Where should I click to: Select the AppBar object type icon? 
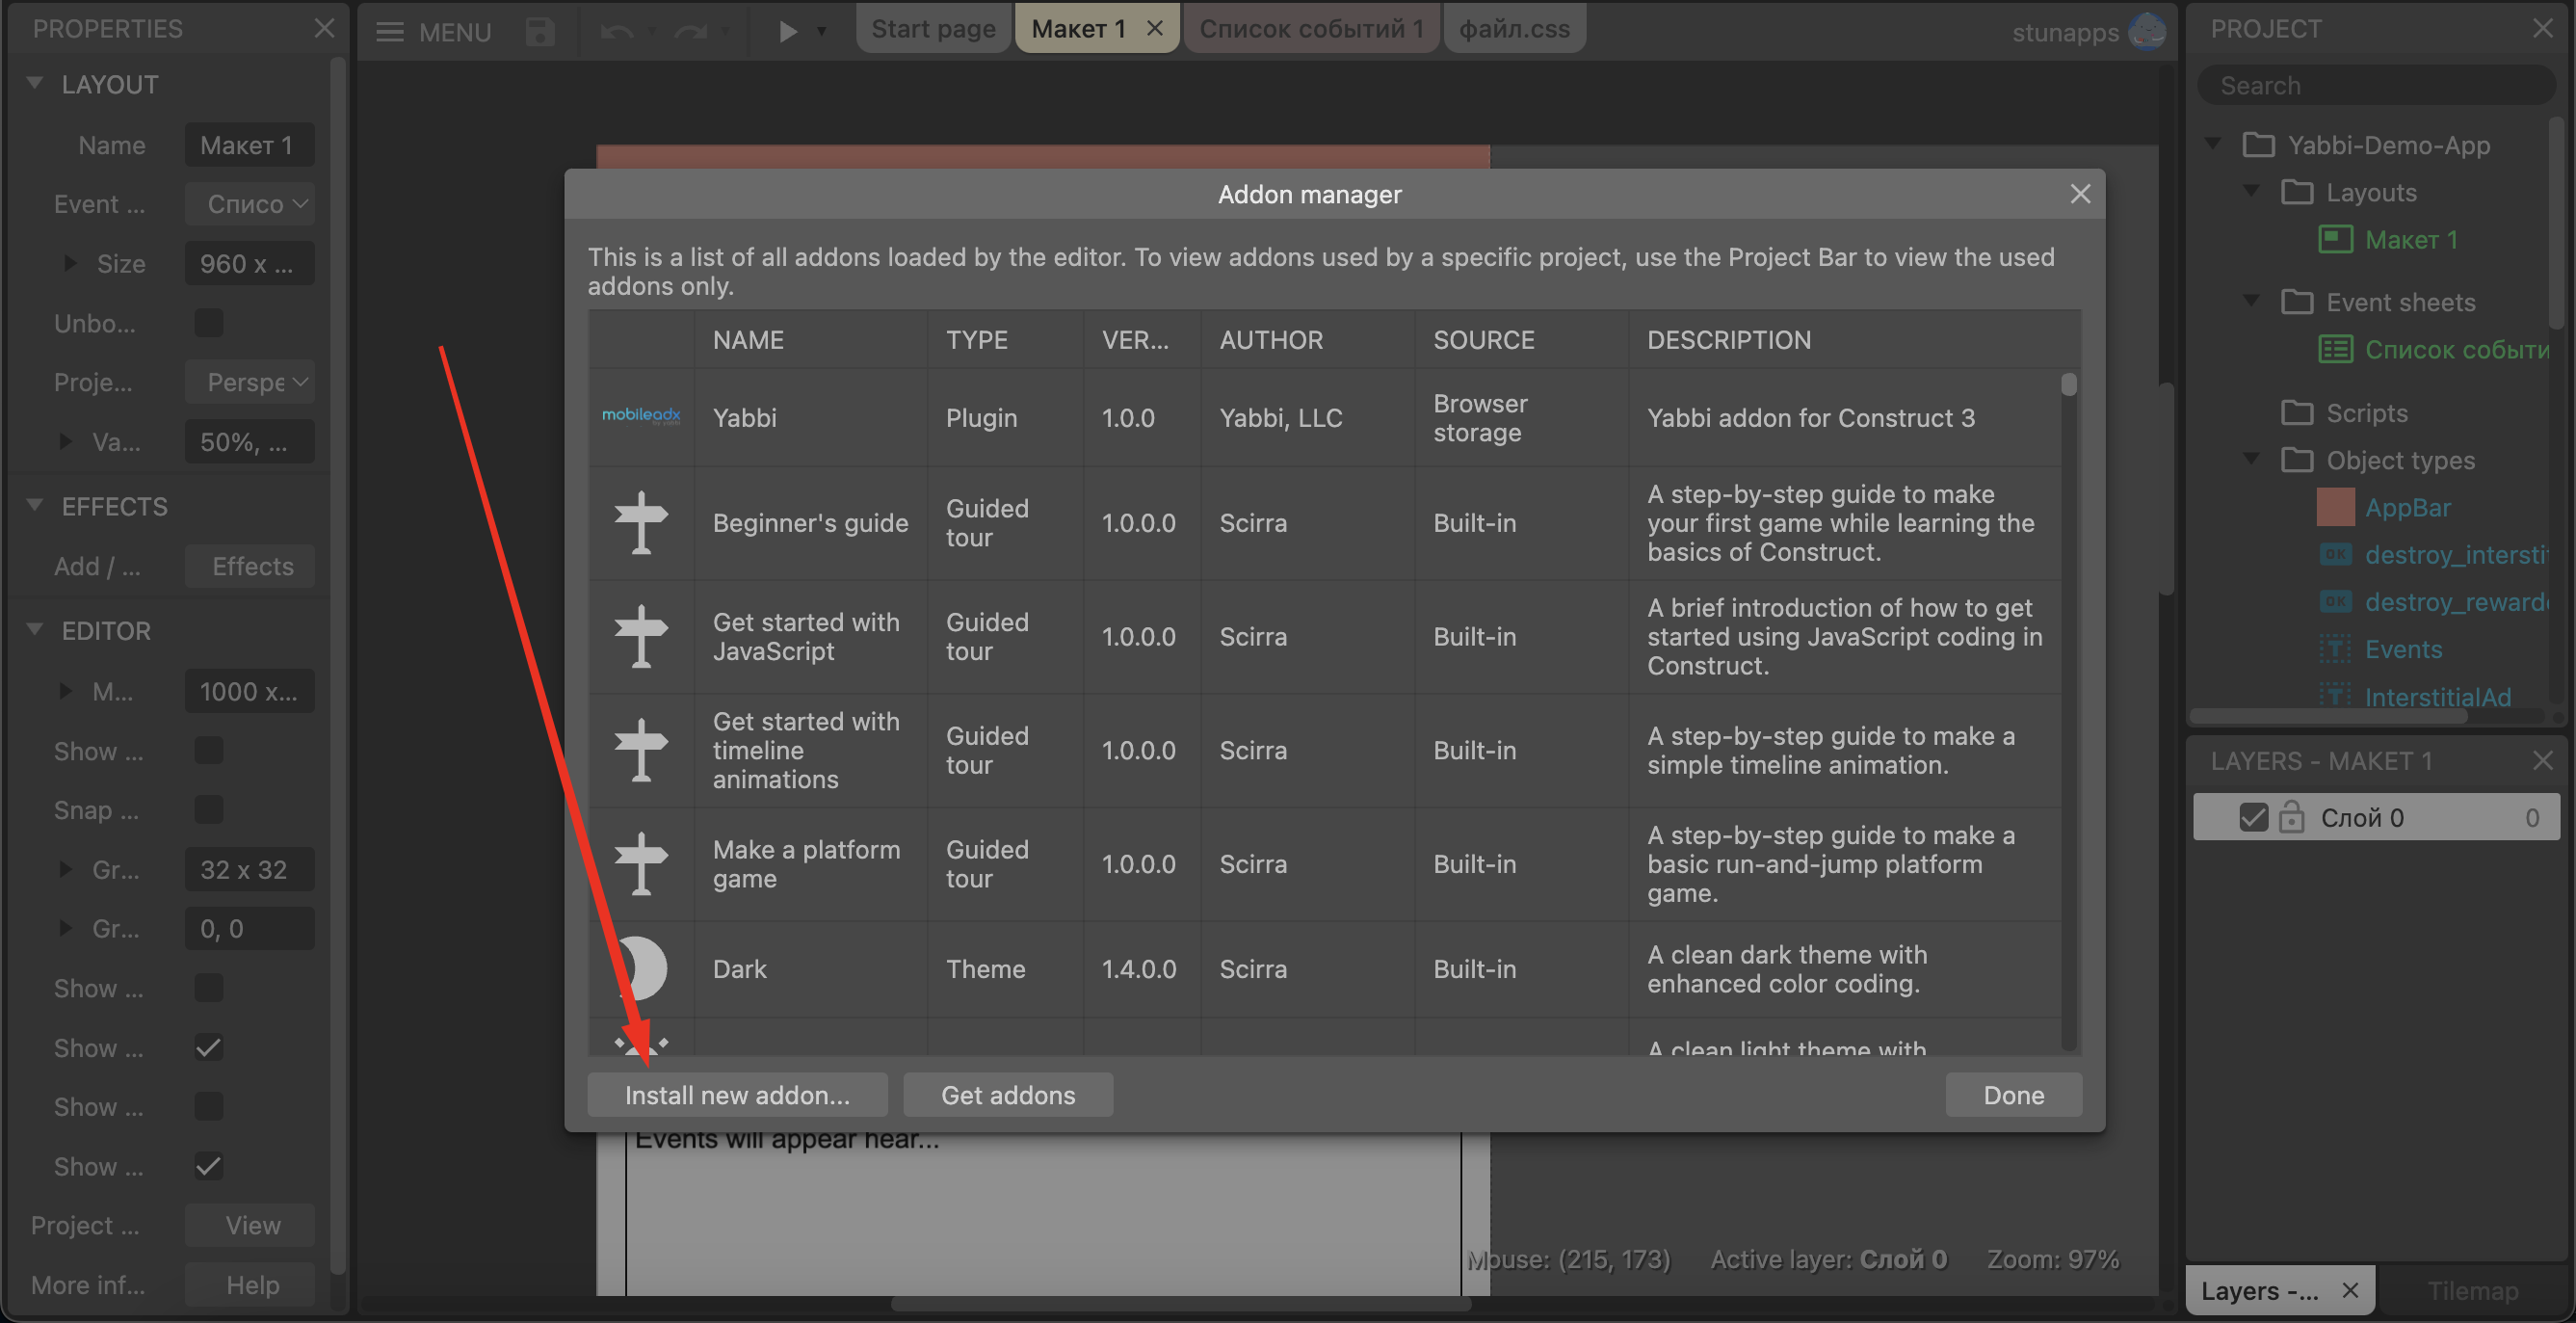[2335, 507]
